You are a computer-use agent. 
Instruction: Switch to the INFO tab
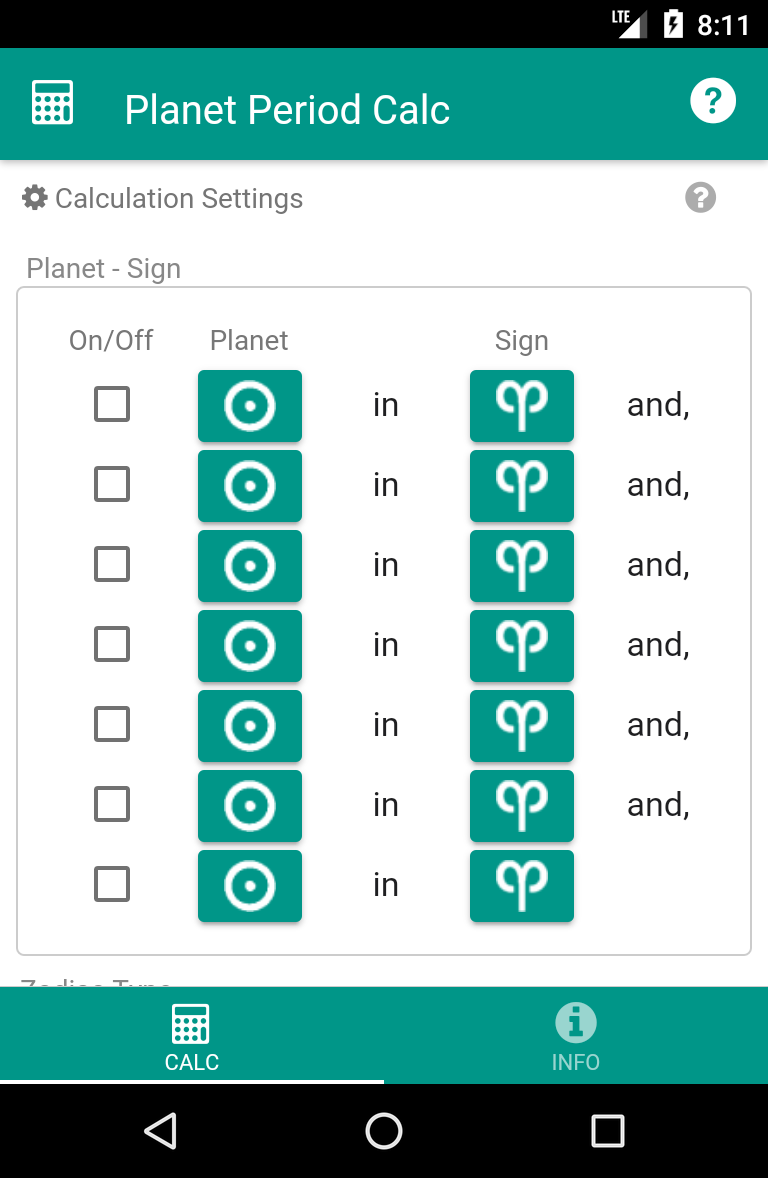coord(575,1034)
